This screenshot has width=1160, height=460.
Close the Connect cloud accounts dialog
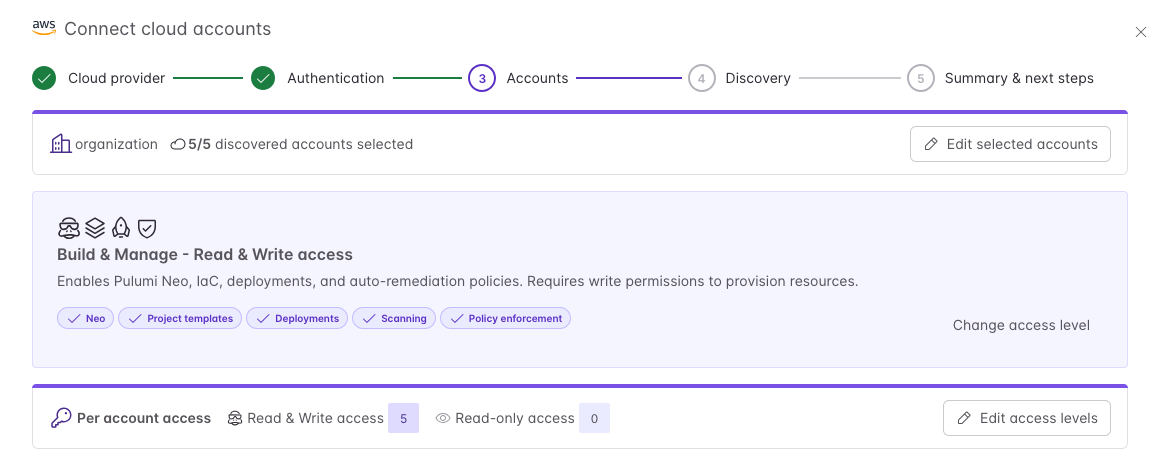[x=1140, y=32]
